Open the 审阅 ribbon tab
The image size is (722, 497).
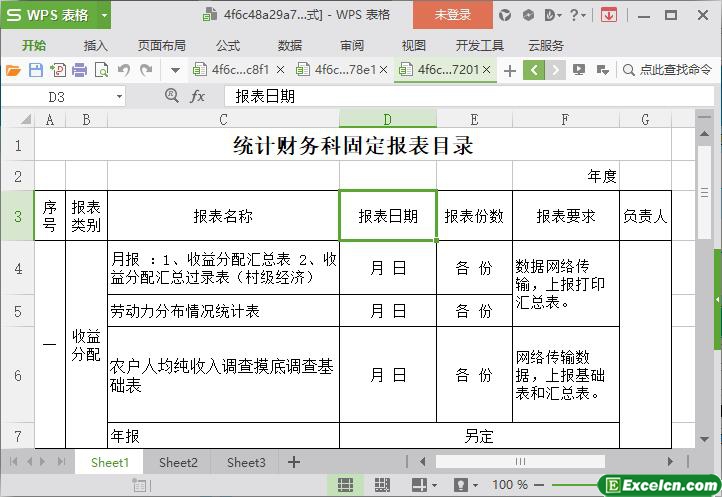click(352, 46)
